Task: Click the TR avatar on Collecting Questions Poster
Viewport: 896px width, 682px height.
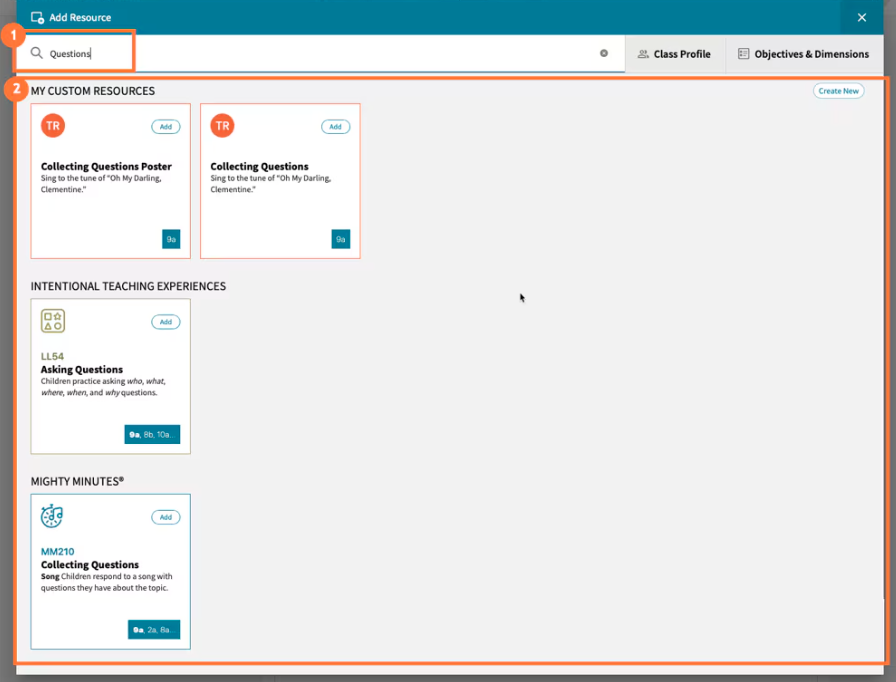Action: click(52, 126)
